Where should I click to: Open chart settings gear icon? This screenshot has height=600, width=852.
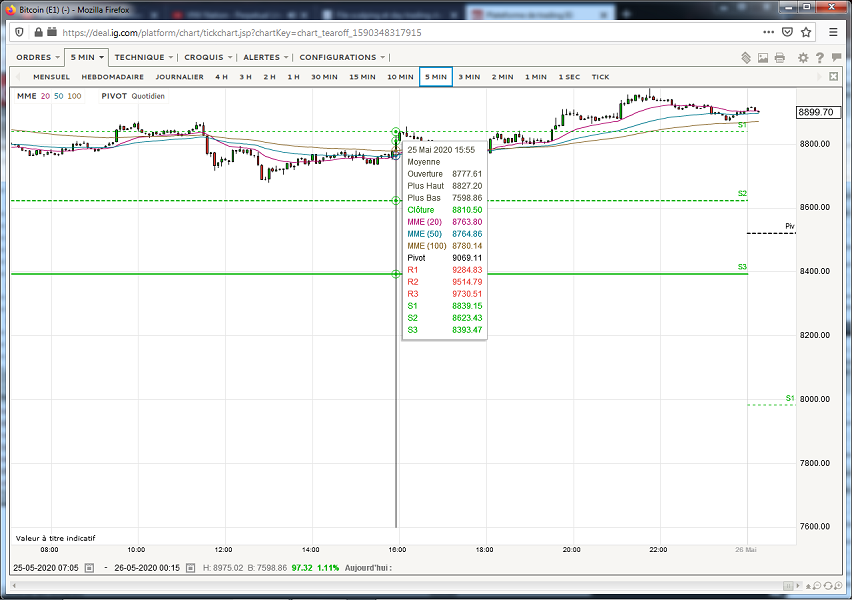tap(803, 58)
